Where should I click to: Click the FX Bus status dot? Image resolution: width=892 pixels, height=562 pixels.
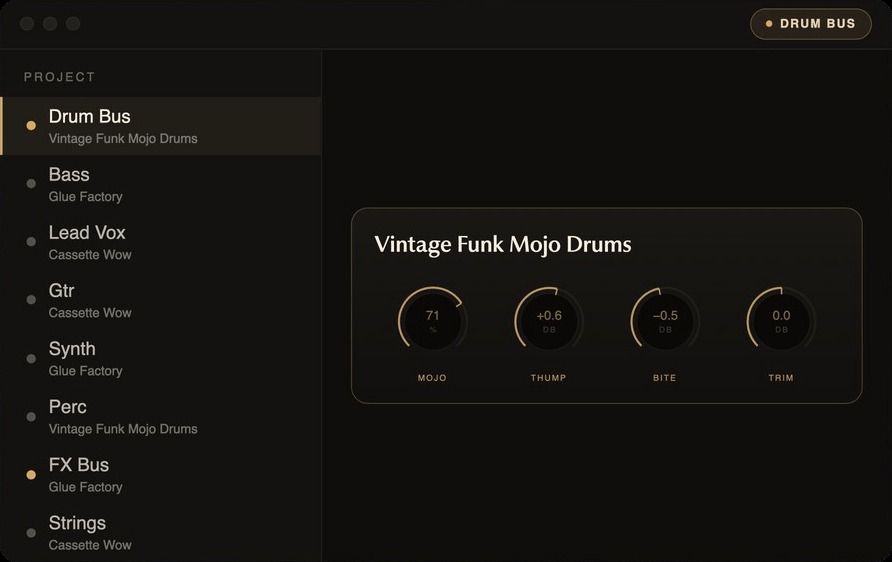point(31,474)
